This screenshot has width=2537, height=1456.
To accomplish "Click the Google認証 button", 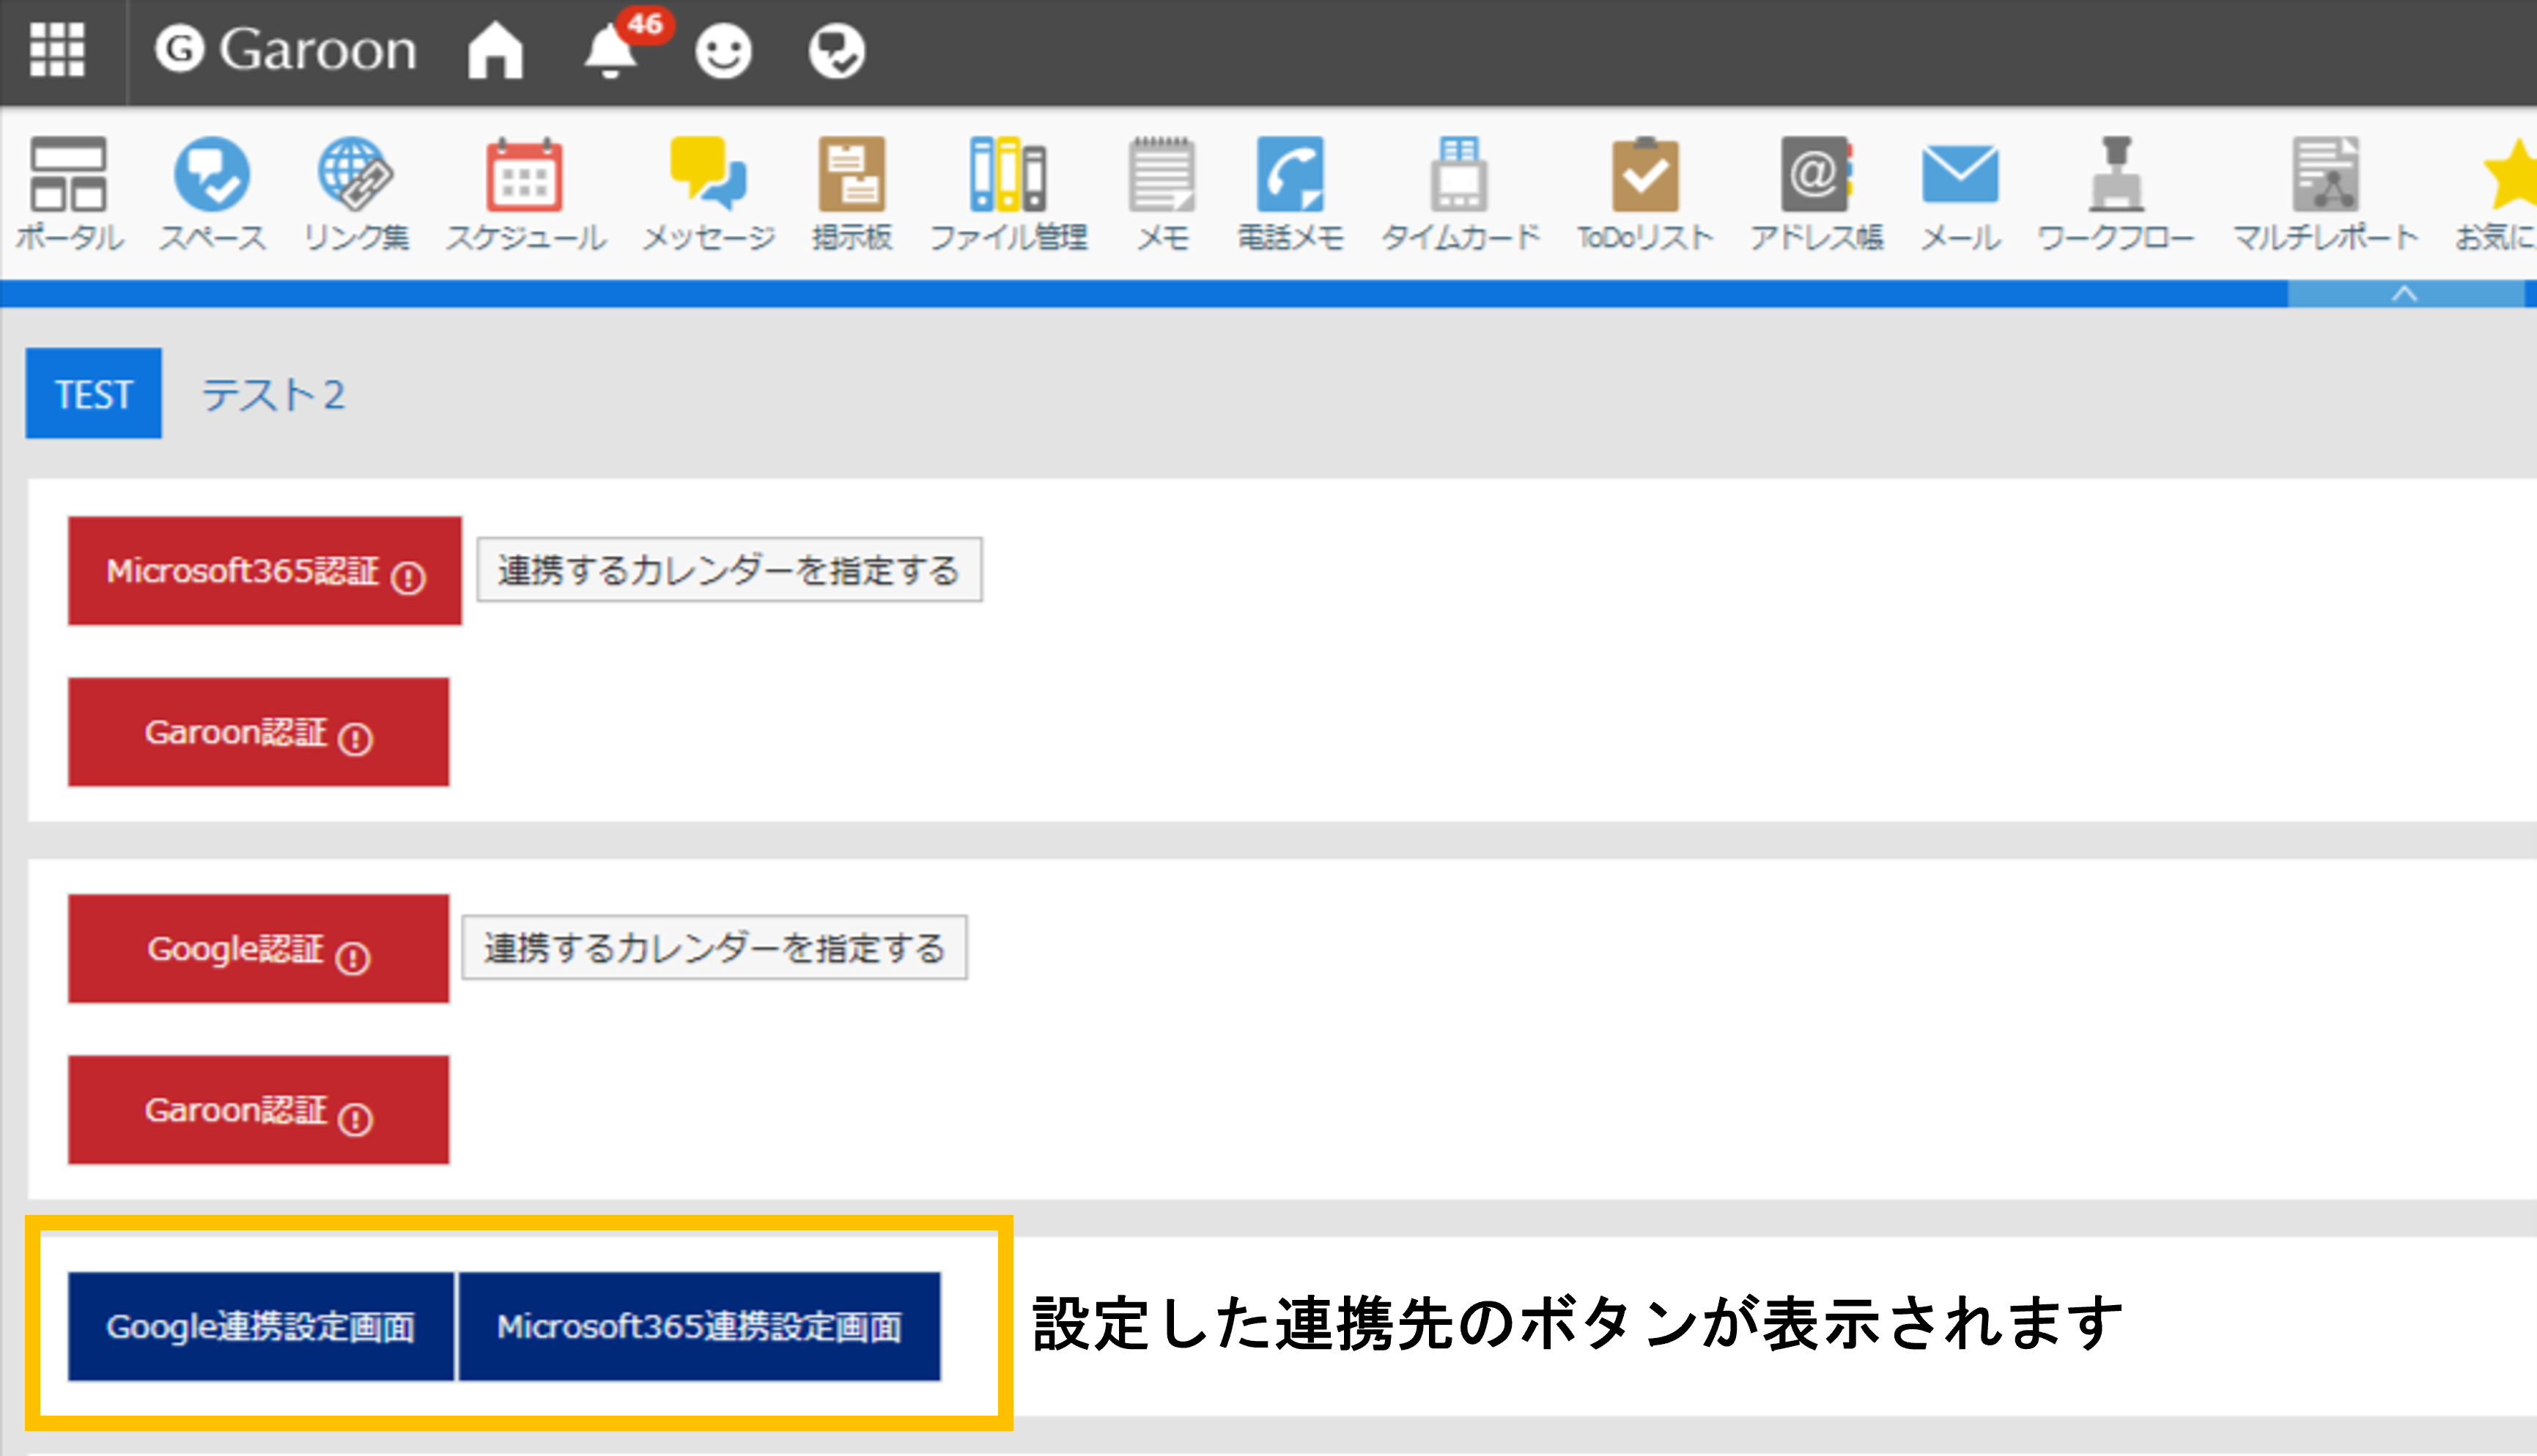I will [258, 949].
